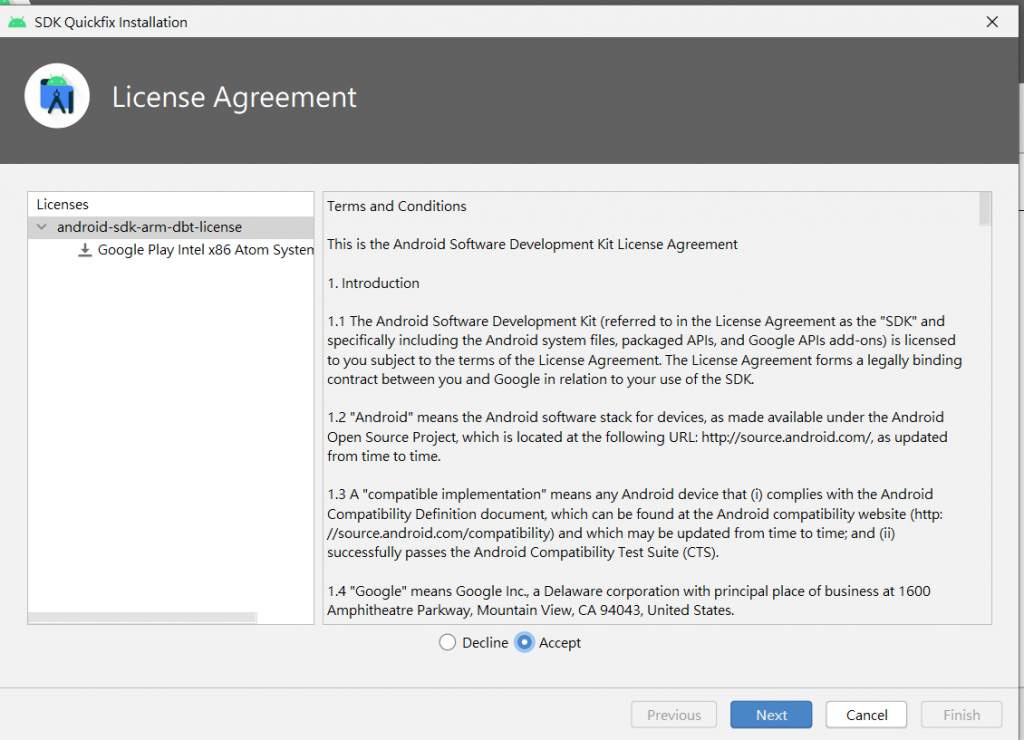This screenshot has width=1024, height=740.
Task: Select the android-sdk-arm-dbt-license tree entry
Action: (x=149, y=227)
